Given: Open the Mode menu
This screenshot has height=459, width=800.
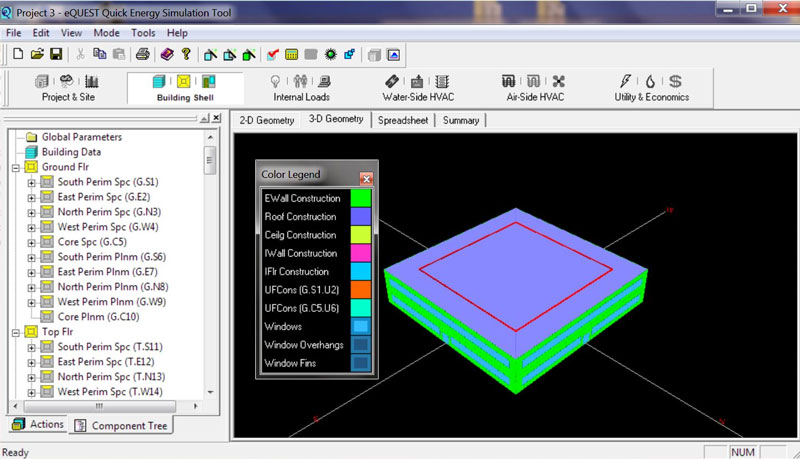Looking at the screenshot, I should (106, 33).
